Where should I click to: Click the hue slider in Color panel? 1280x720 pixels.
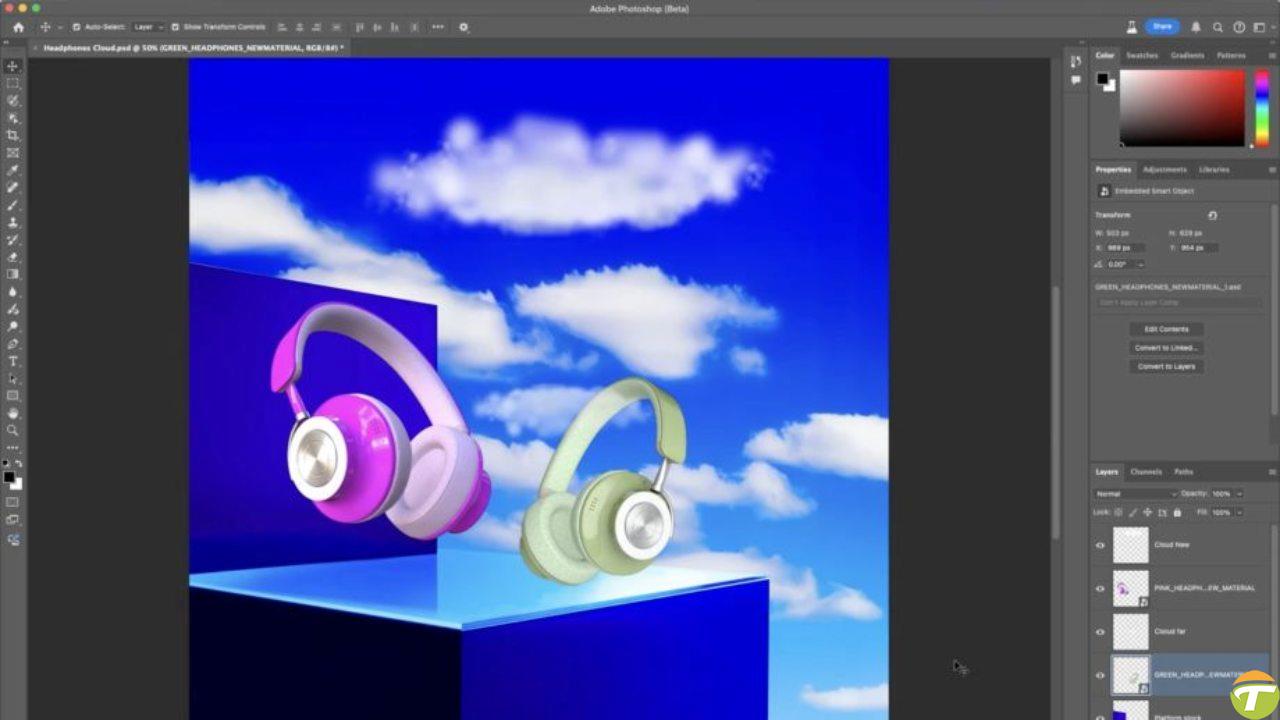coord(1263,108)
